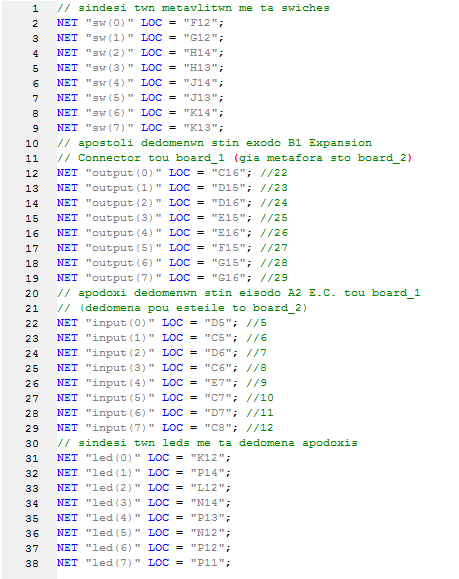459x579 pixels.
Task: Click the "E7" pin of input(4)
Action: click(218, 383)
